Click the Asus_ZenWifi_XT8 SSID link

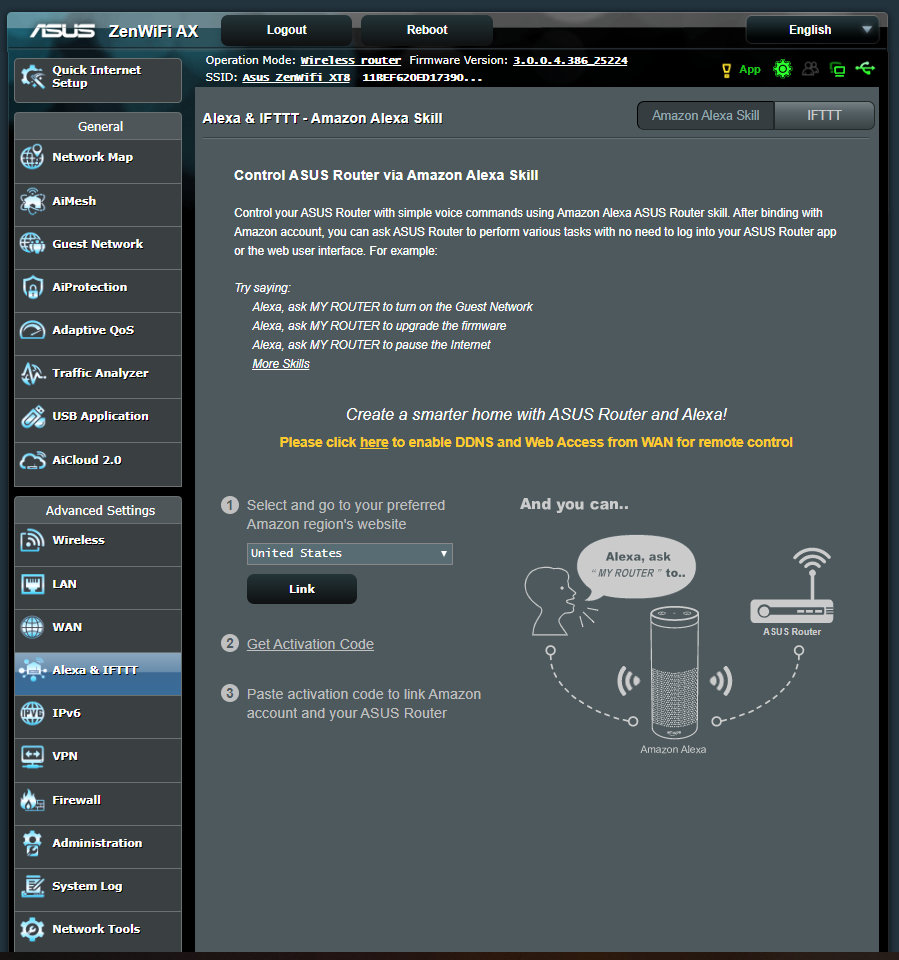pyautogui.click(x=296, y=77)
